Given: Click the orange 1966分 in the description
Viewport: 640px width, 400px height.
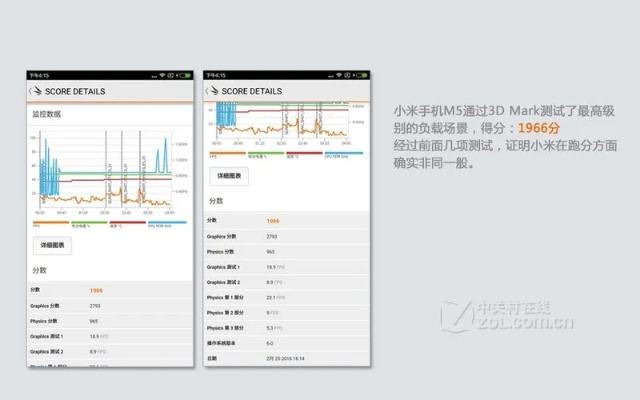Looking at the screenshot, I should [x=539, y=128].
